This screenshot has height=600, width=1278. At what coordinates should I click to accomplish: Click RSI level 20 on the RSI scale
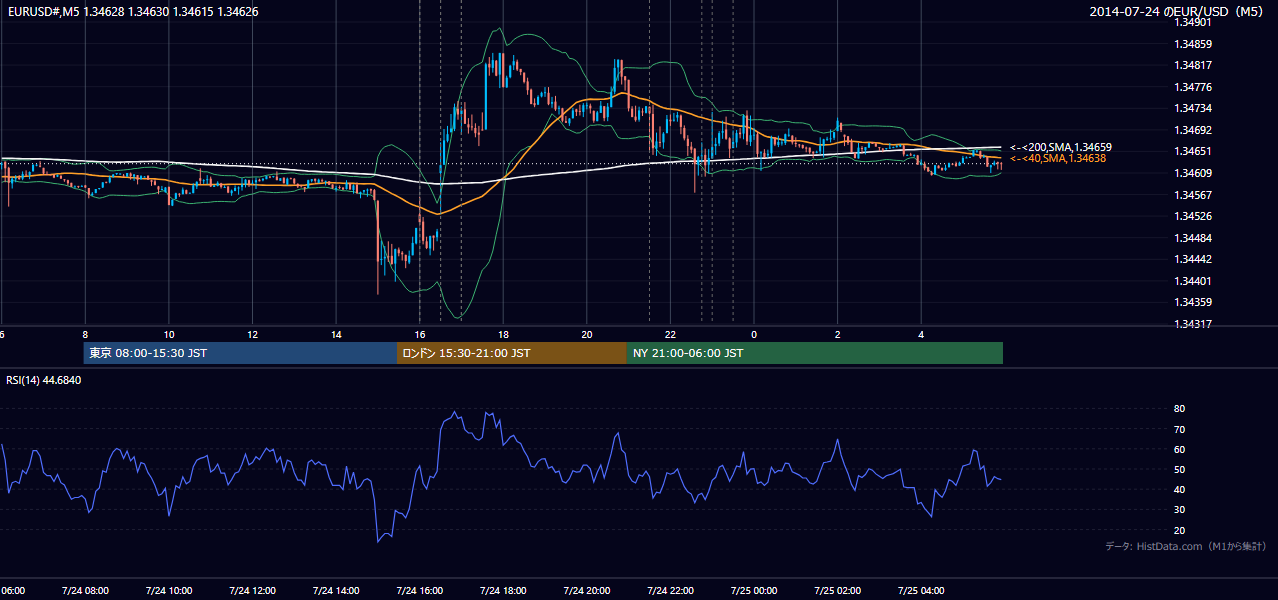[x=1179, y=530]
